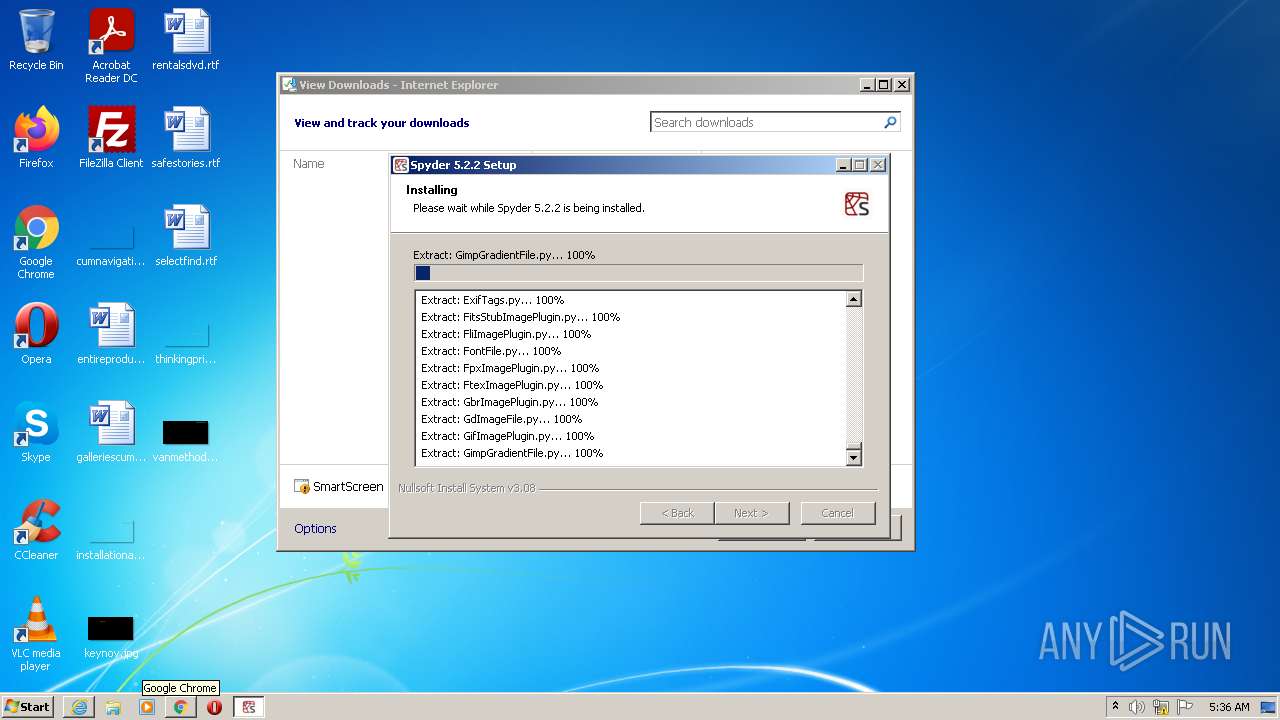Select log line Extract: ExifTags.py... 100%
This screenshot has height=720, width=1280.
click(492, 300)
